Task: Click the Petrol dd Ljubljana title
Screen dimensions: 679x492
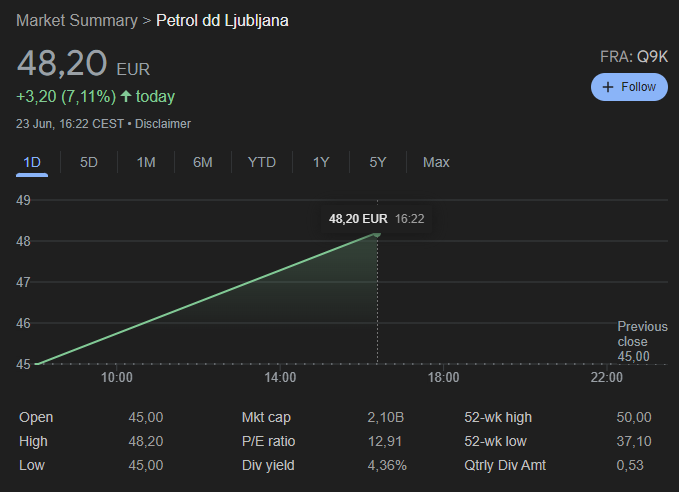Action: (222, 20)
